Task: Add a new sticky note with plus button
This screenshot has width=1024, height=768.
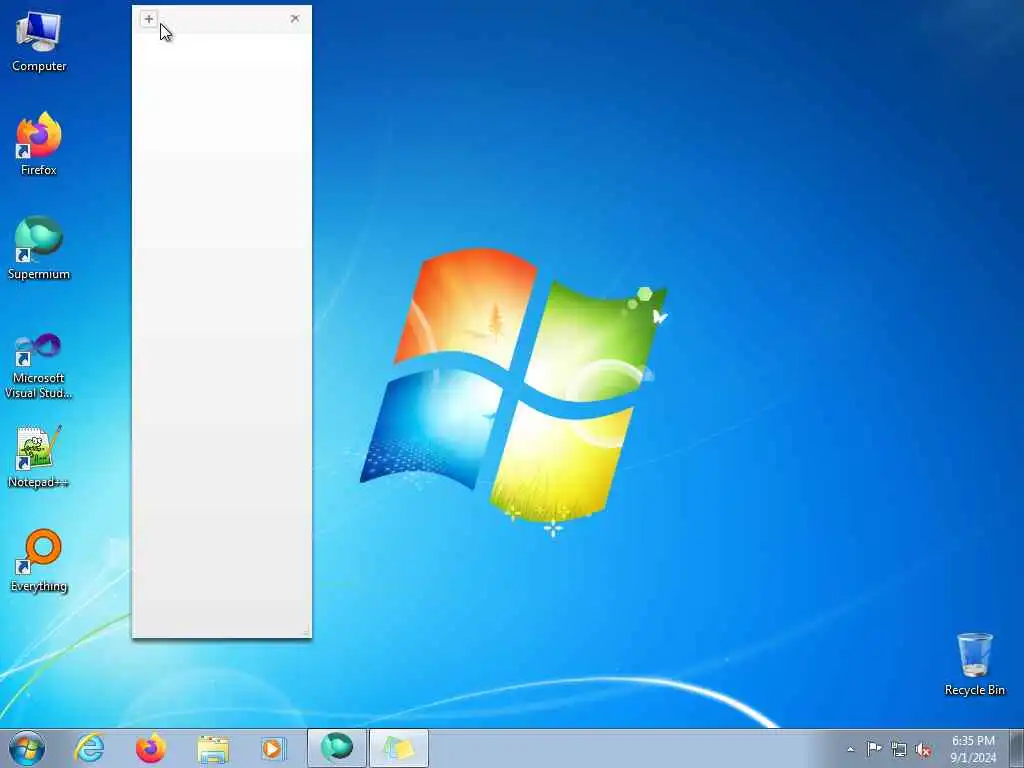Action: (149, 19)
